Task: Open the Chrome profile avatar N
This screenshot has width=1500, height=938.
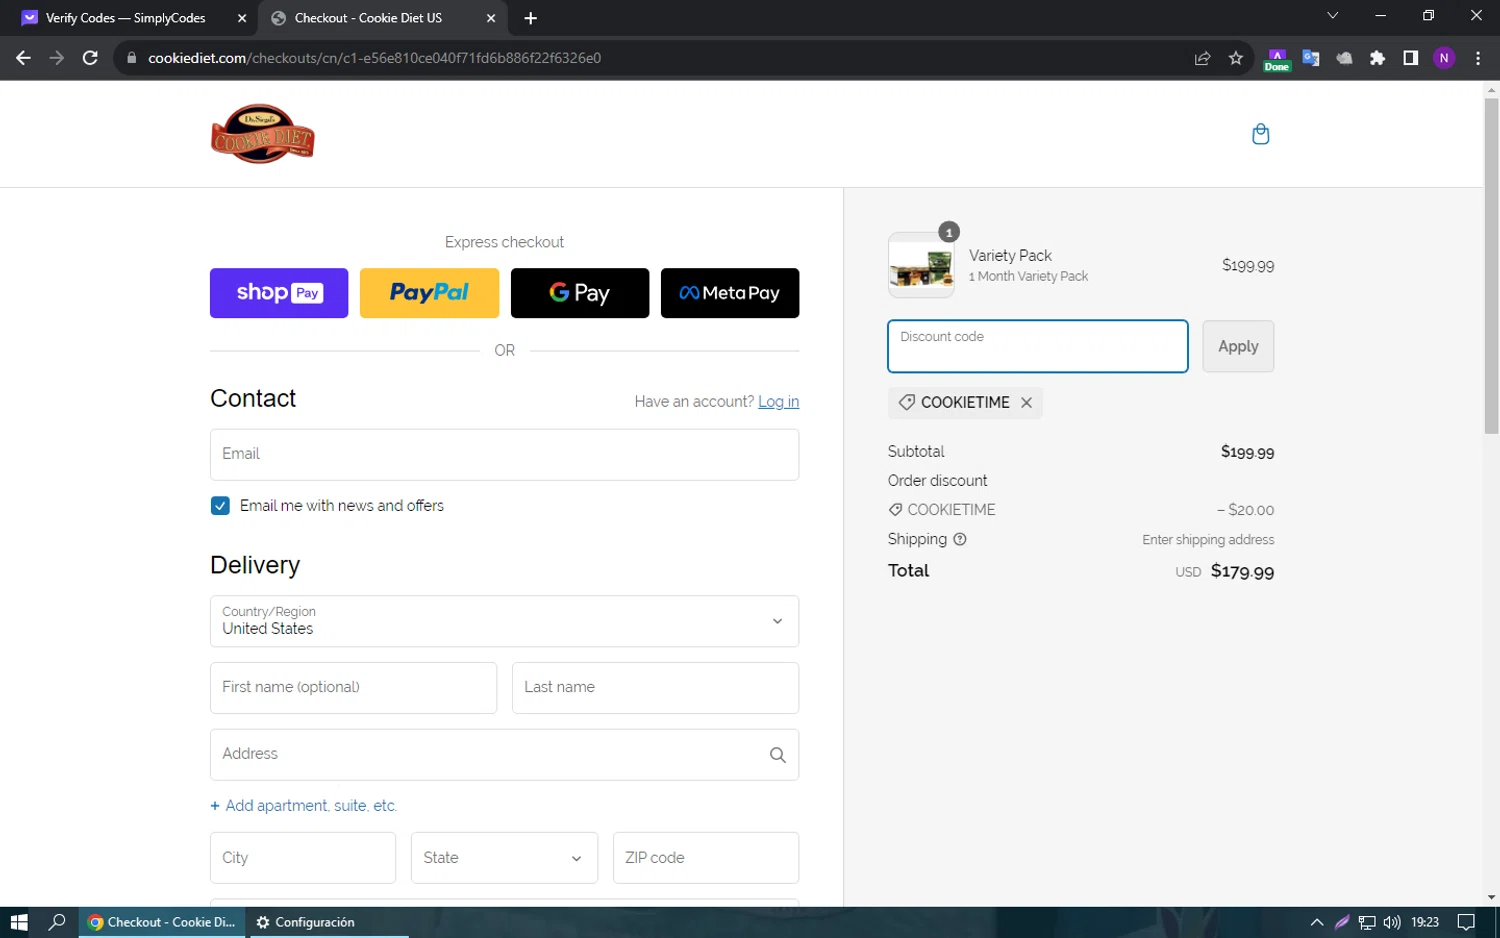Action: [1444, 58]
